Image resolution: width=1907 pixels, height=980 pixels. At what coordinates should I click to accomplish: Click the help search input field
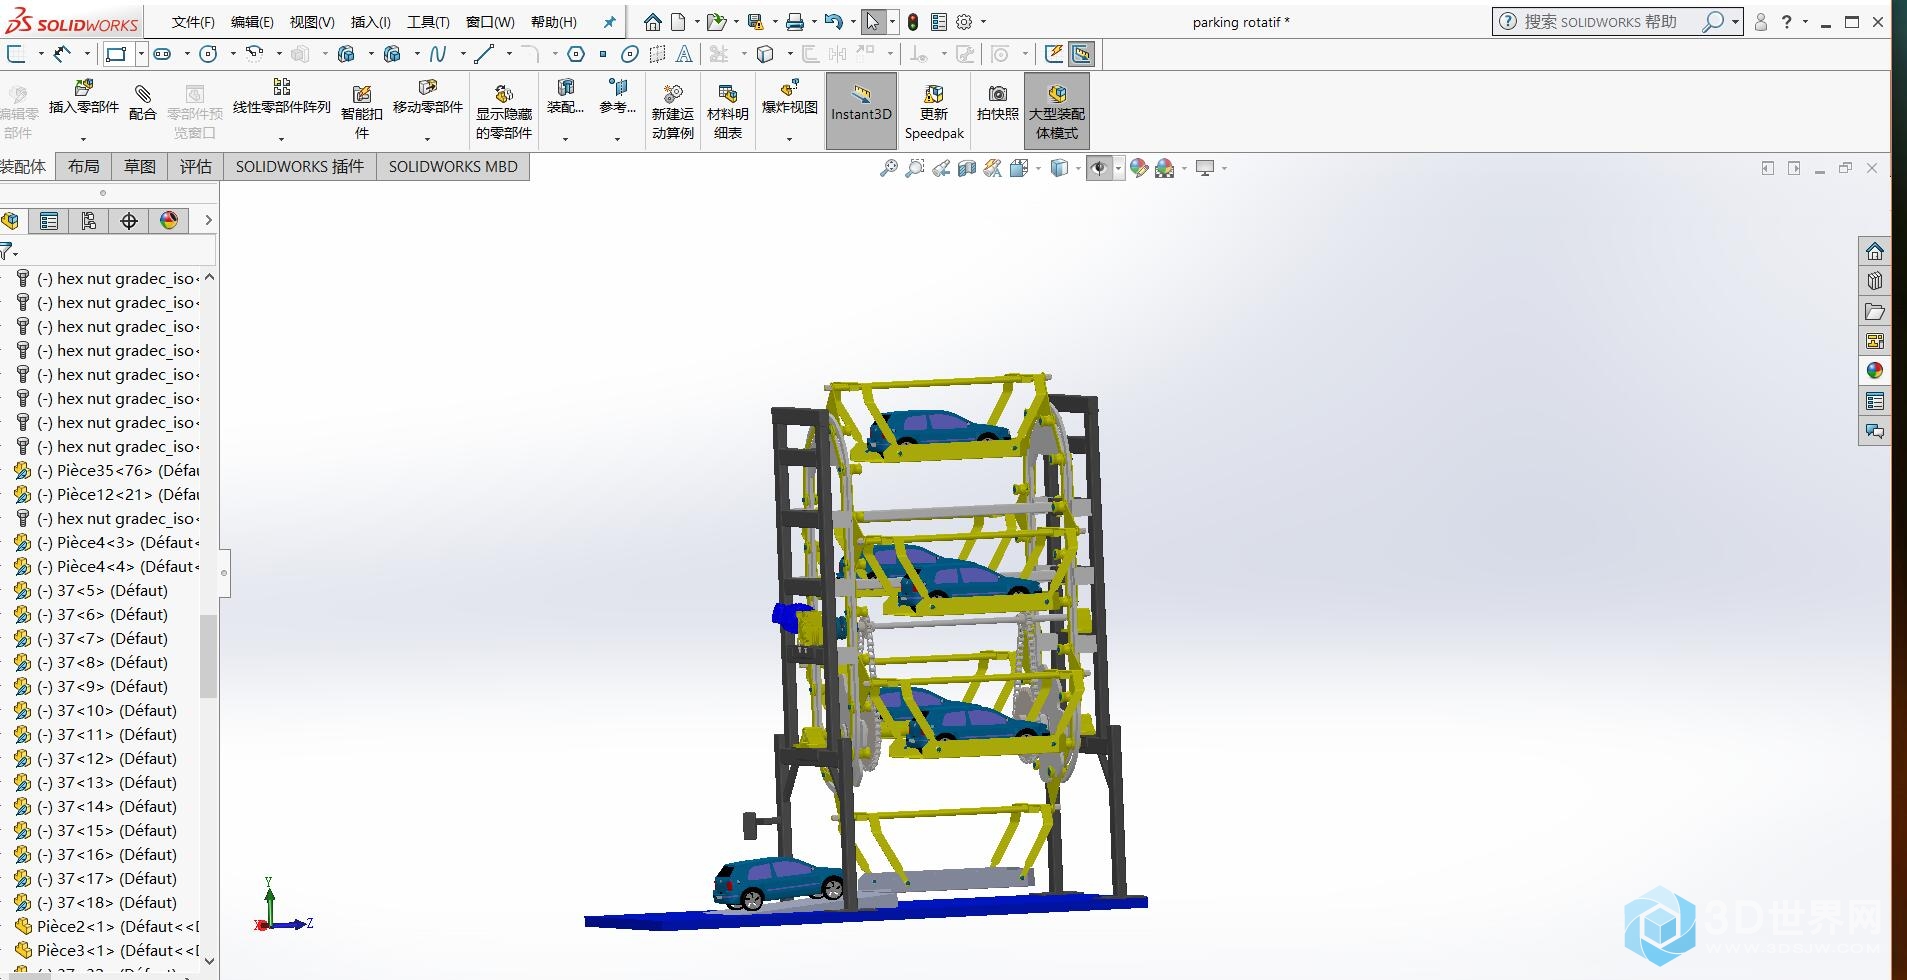[1609, 21]
